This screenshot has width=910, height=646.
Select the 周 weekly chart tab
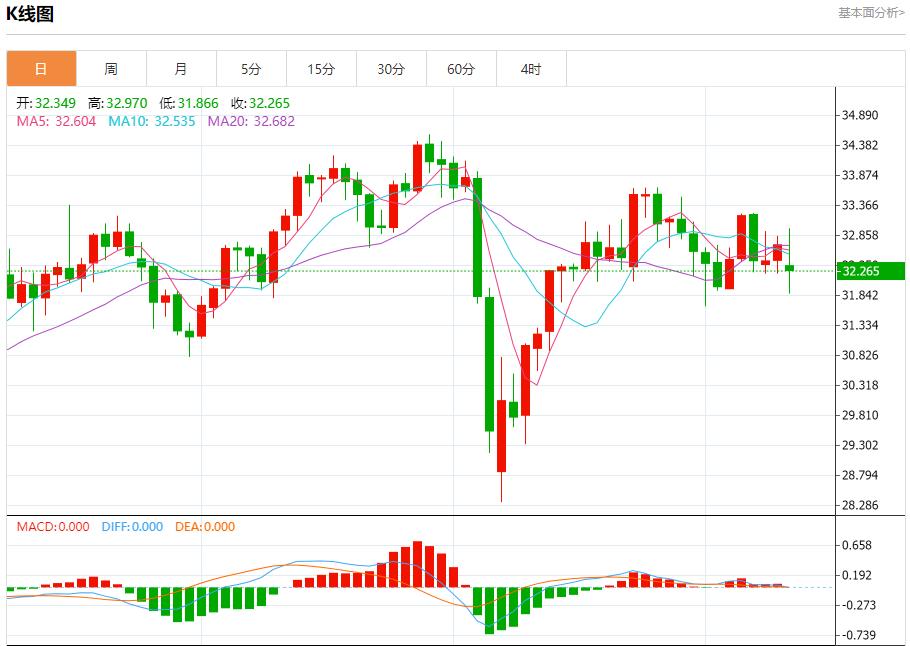pyautogui.click(x=111, y=69)
